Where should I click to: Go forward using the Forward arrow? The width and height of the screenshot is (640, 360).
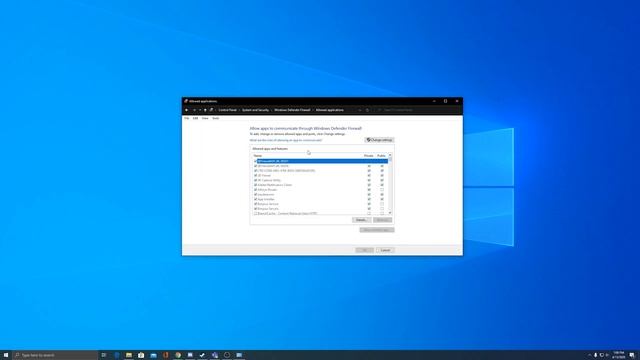point(194,110)
